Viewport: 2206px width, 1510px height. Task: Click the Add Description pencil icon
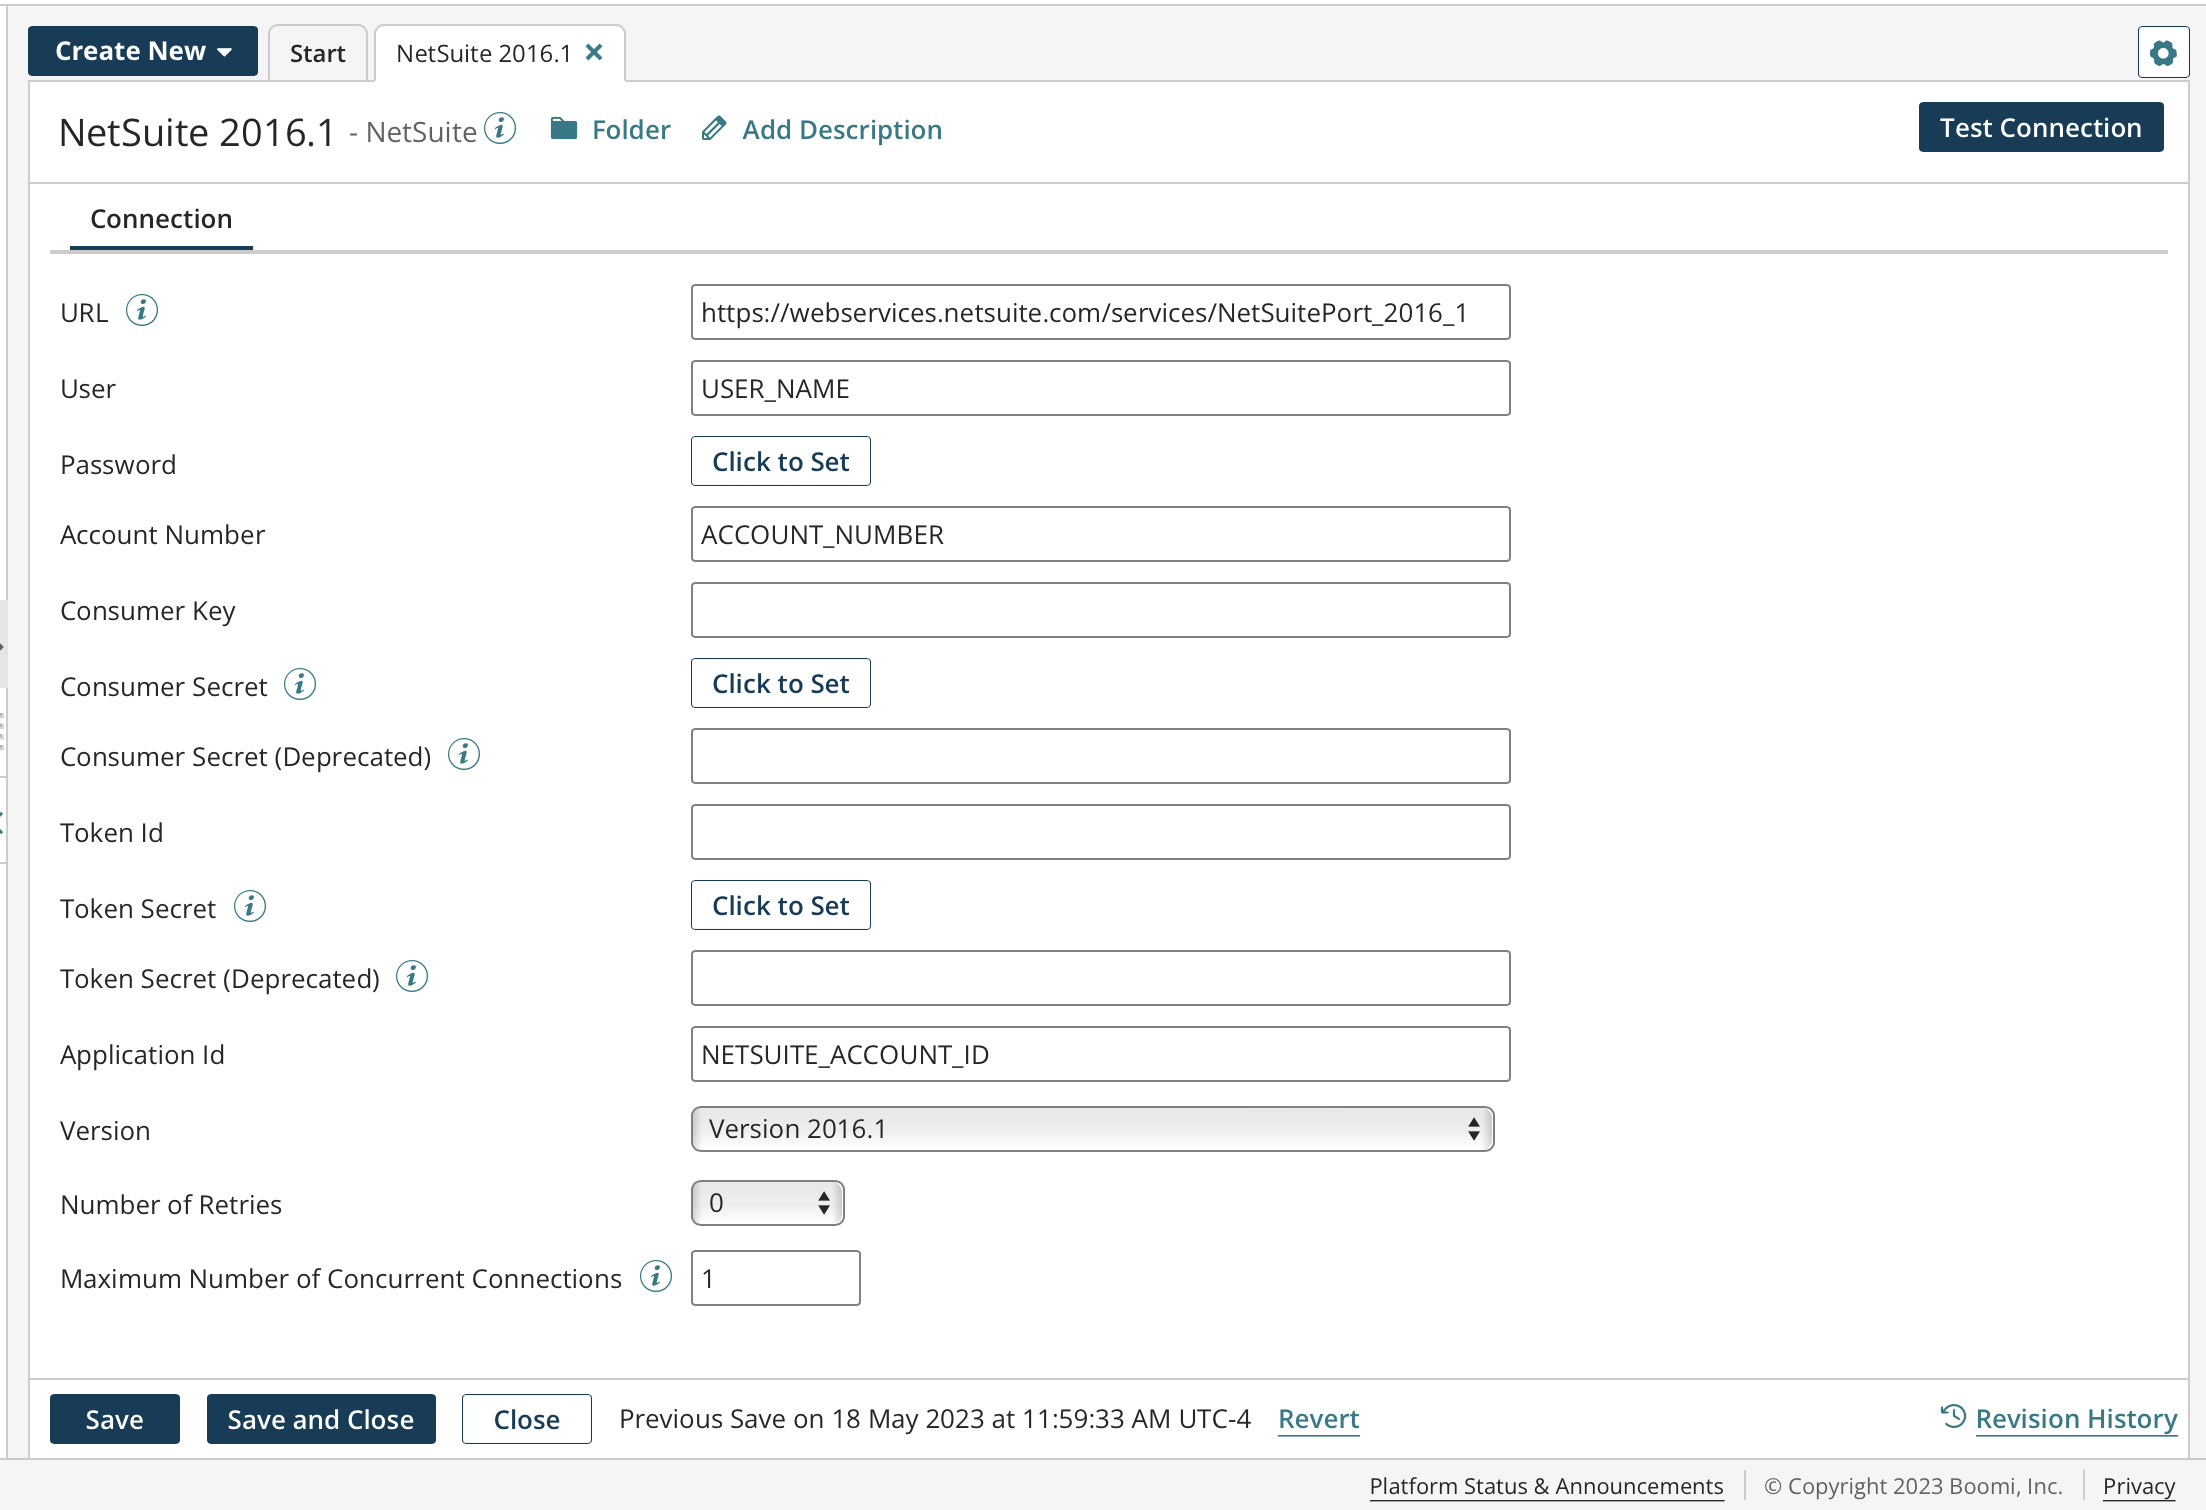(713, 128)
